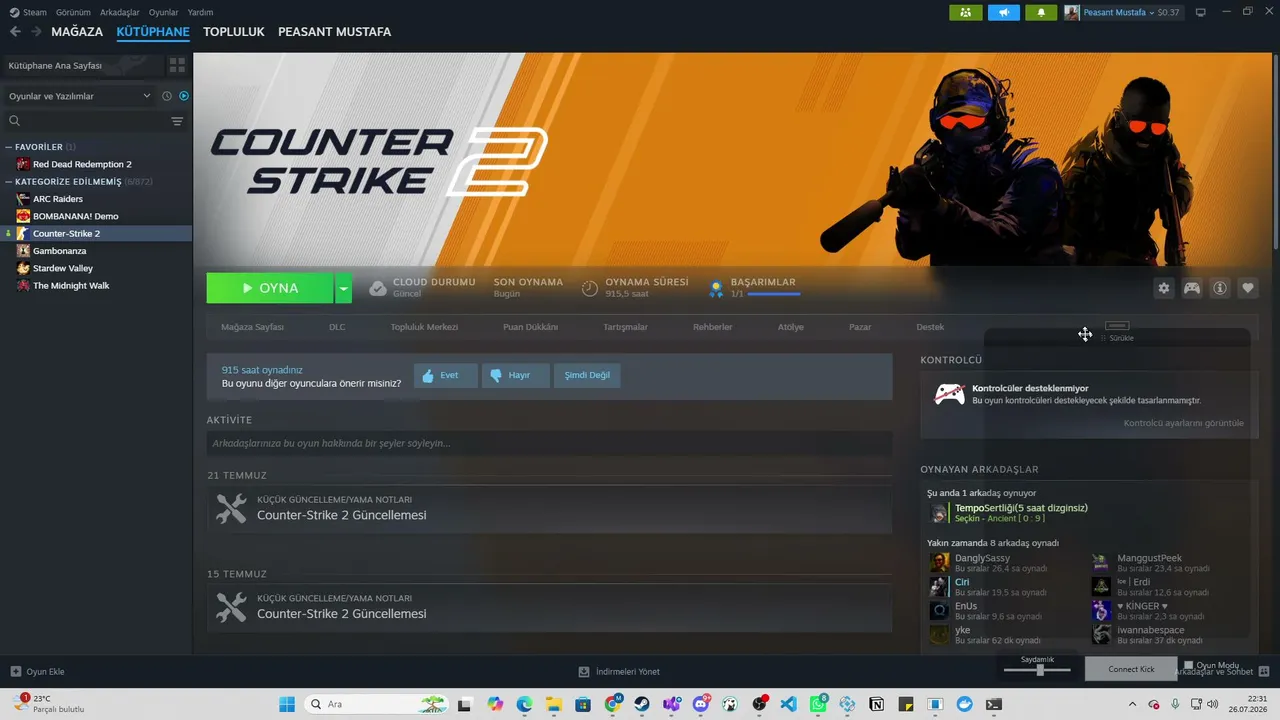Open the Görünüm menu
The height and width of the screenshot is (720, 1280).
(x=74, y=12)
